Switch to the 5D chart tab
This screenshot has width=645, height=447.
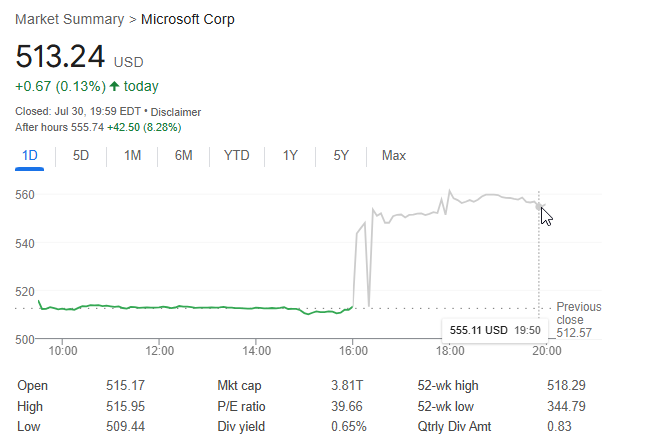coord(81,156)
